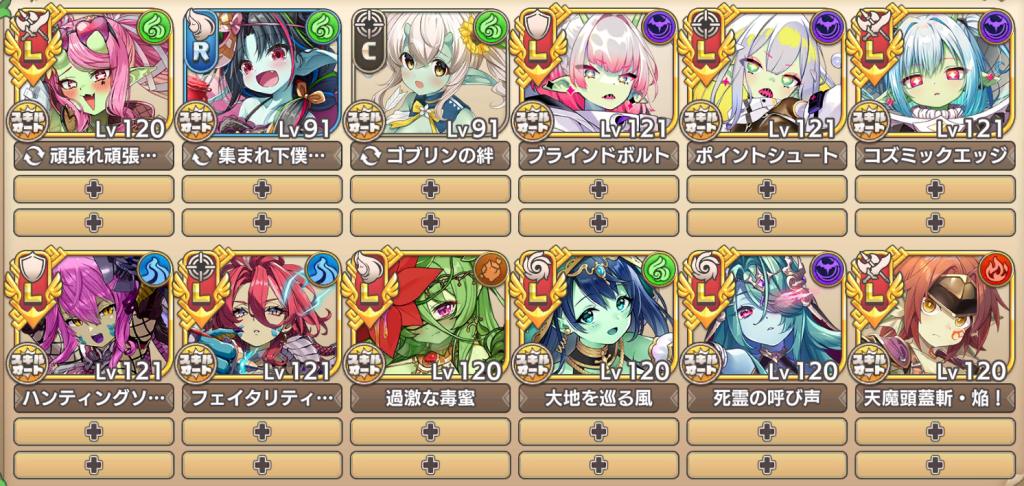Click the fire element icon above 天魔頭蓋斬・焔！
The width and height of the screenshot is (1024, 486).
(996, 272)
